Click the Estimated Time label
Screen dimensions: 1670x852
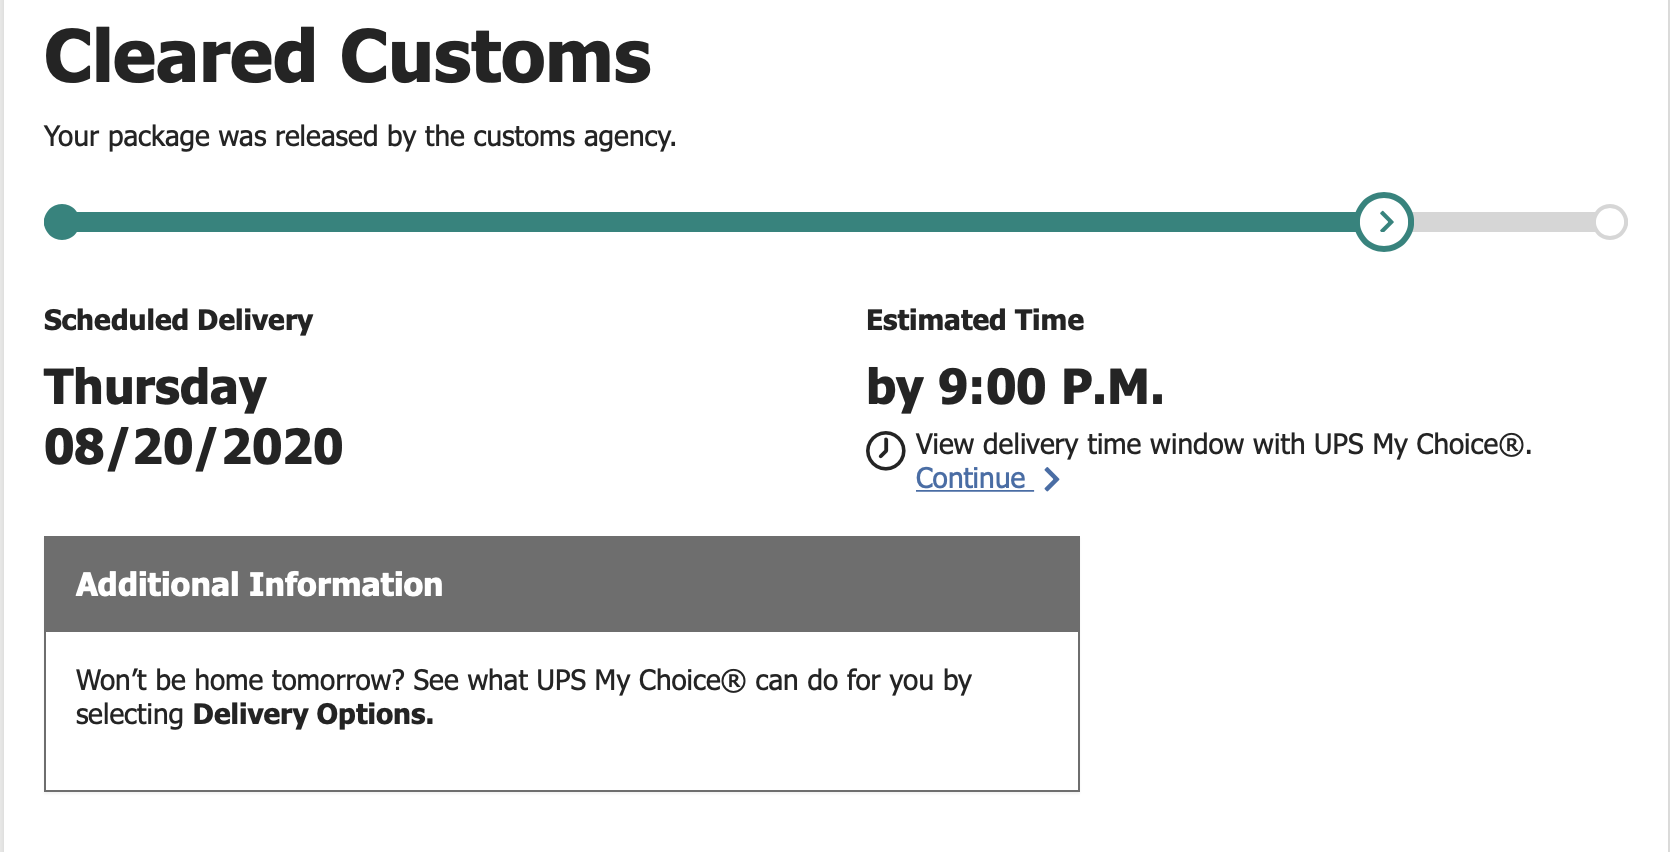tap(974, 320)
